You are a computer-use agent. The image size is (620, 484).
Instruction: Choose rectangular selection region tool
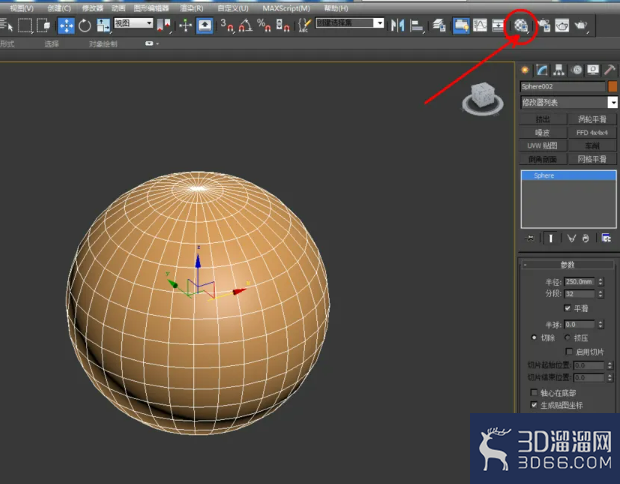pos(25,26)
